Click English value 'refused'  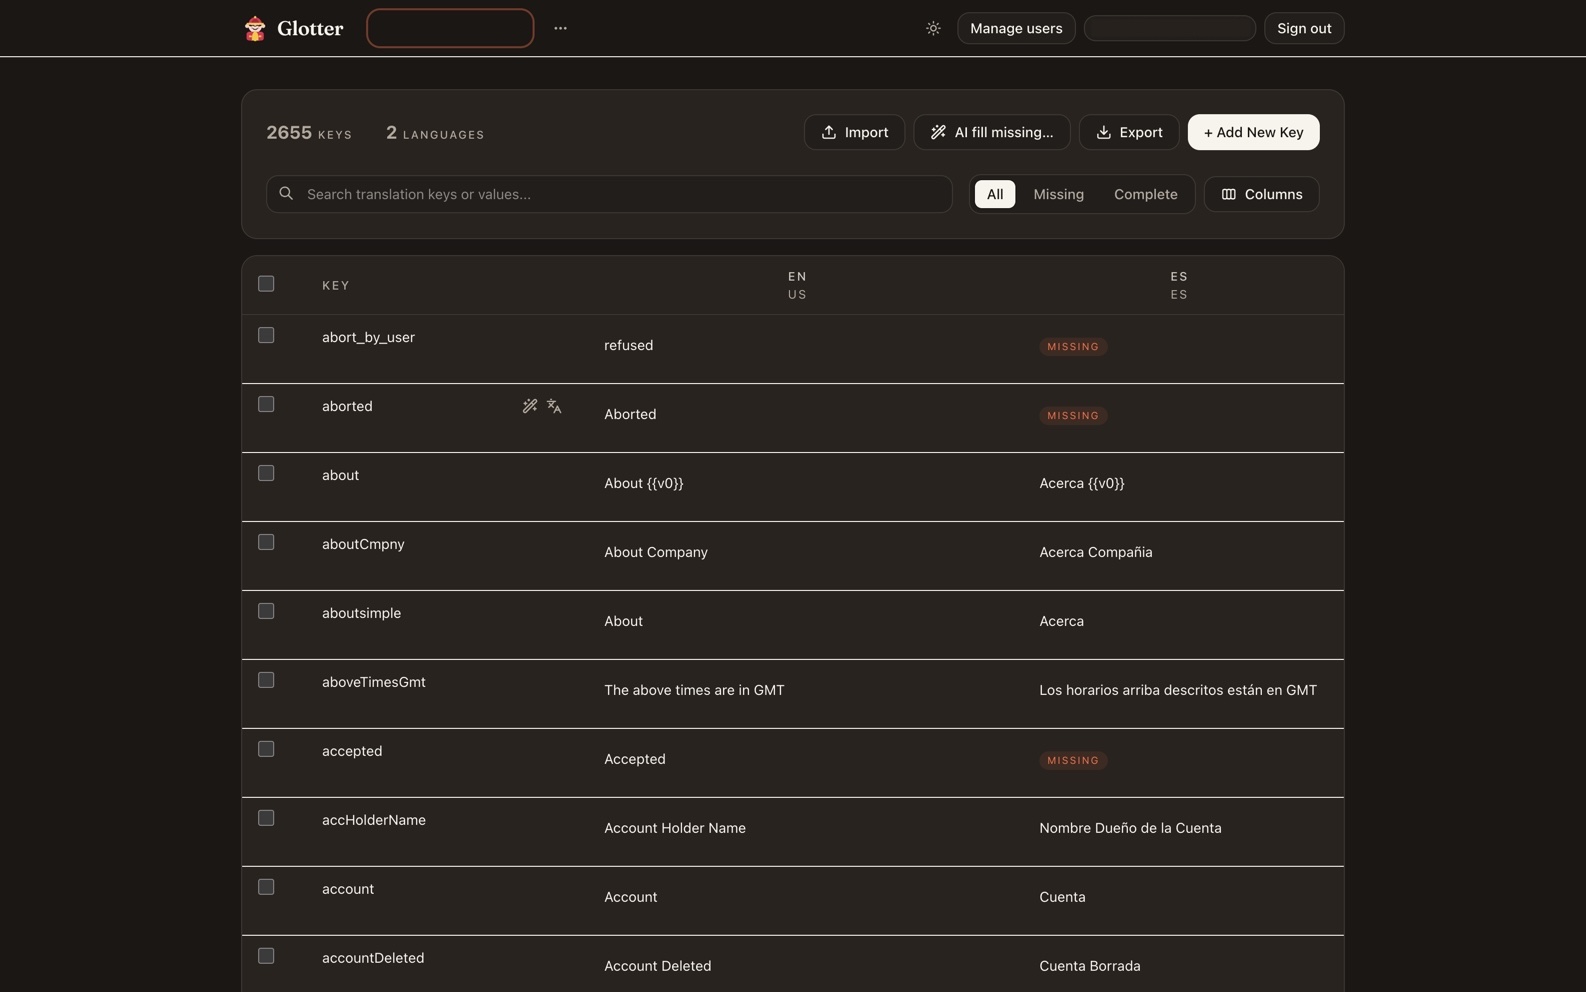tap(628, 345)
